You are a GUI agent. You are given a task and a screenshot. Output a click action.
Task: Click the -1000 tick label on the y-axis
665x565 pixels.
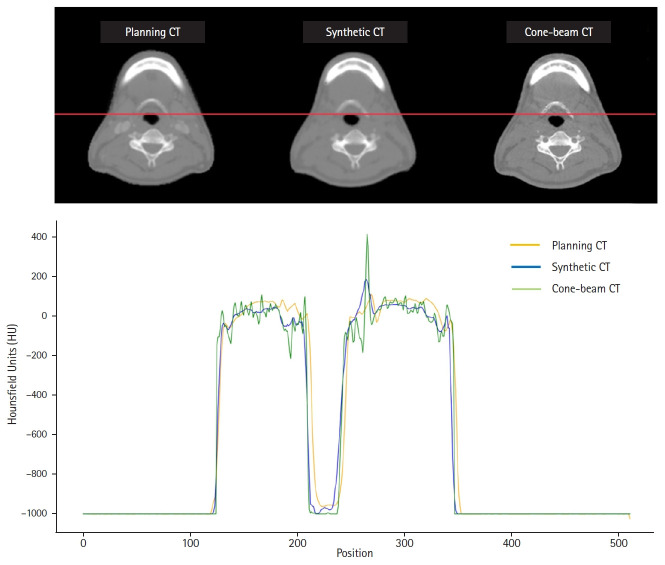pyautogui.click(x=35, y=514)
